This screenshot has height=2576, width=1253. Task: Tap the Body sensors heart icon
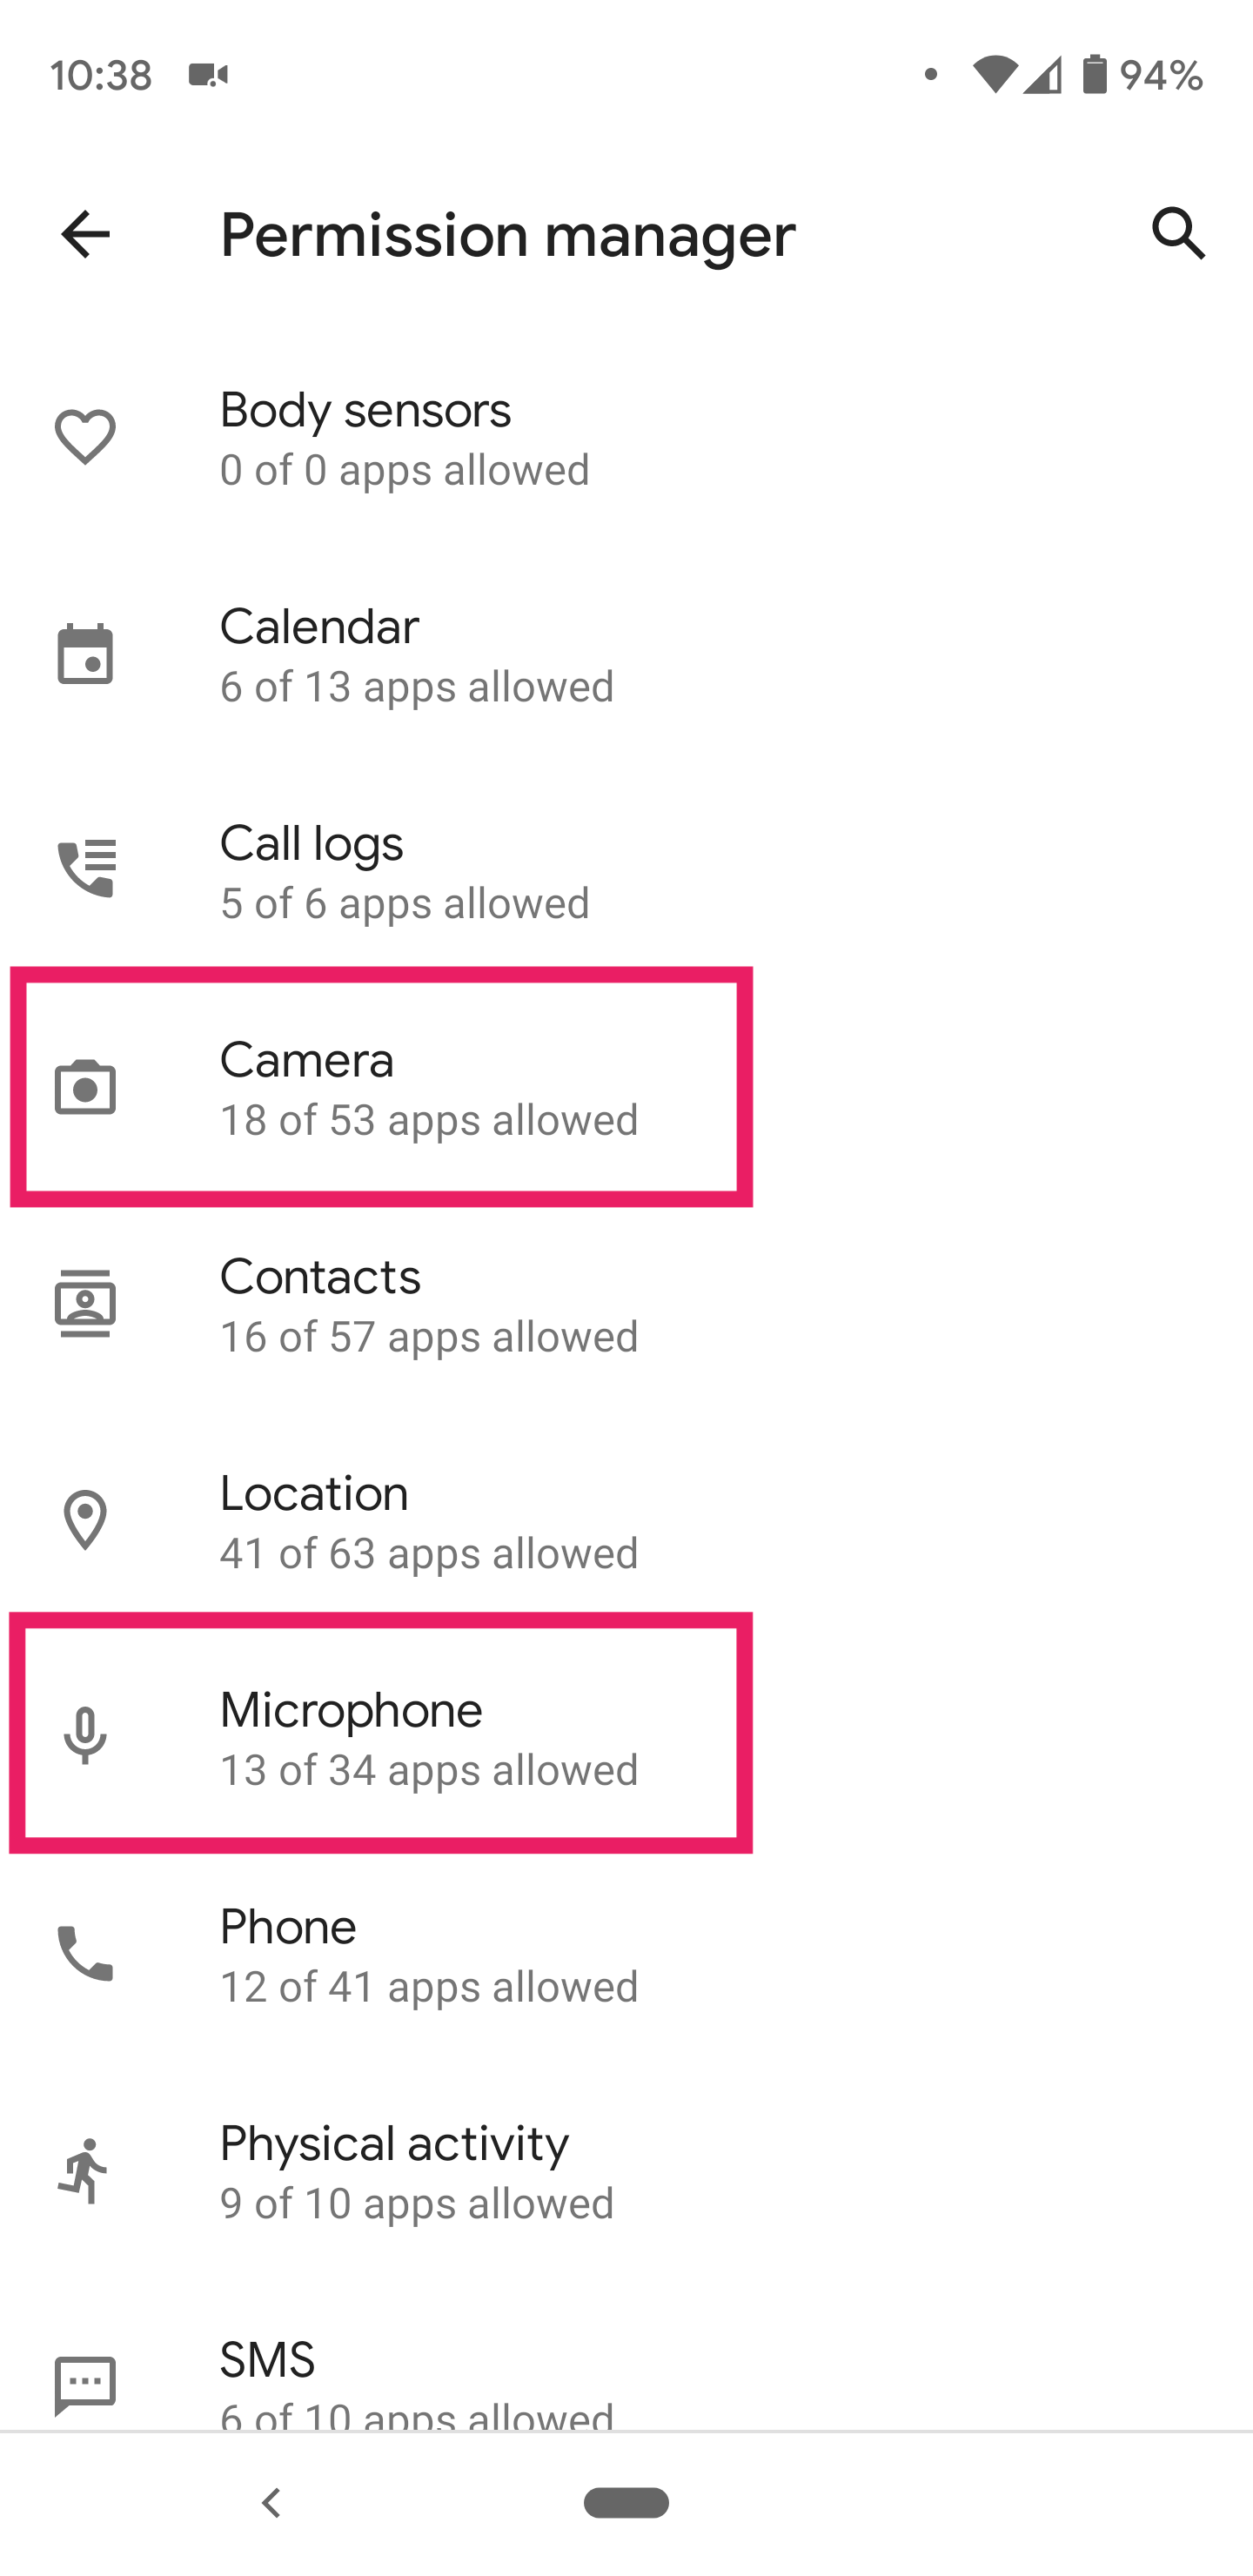click(85, 437)
